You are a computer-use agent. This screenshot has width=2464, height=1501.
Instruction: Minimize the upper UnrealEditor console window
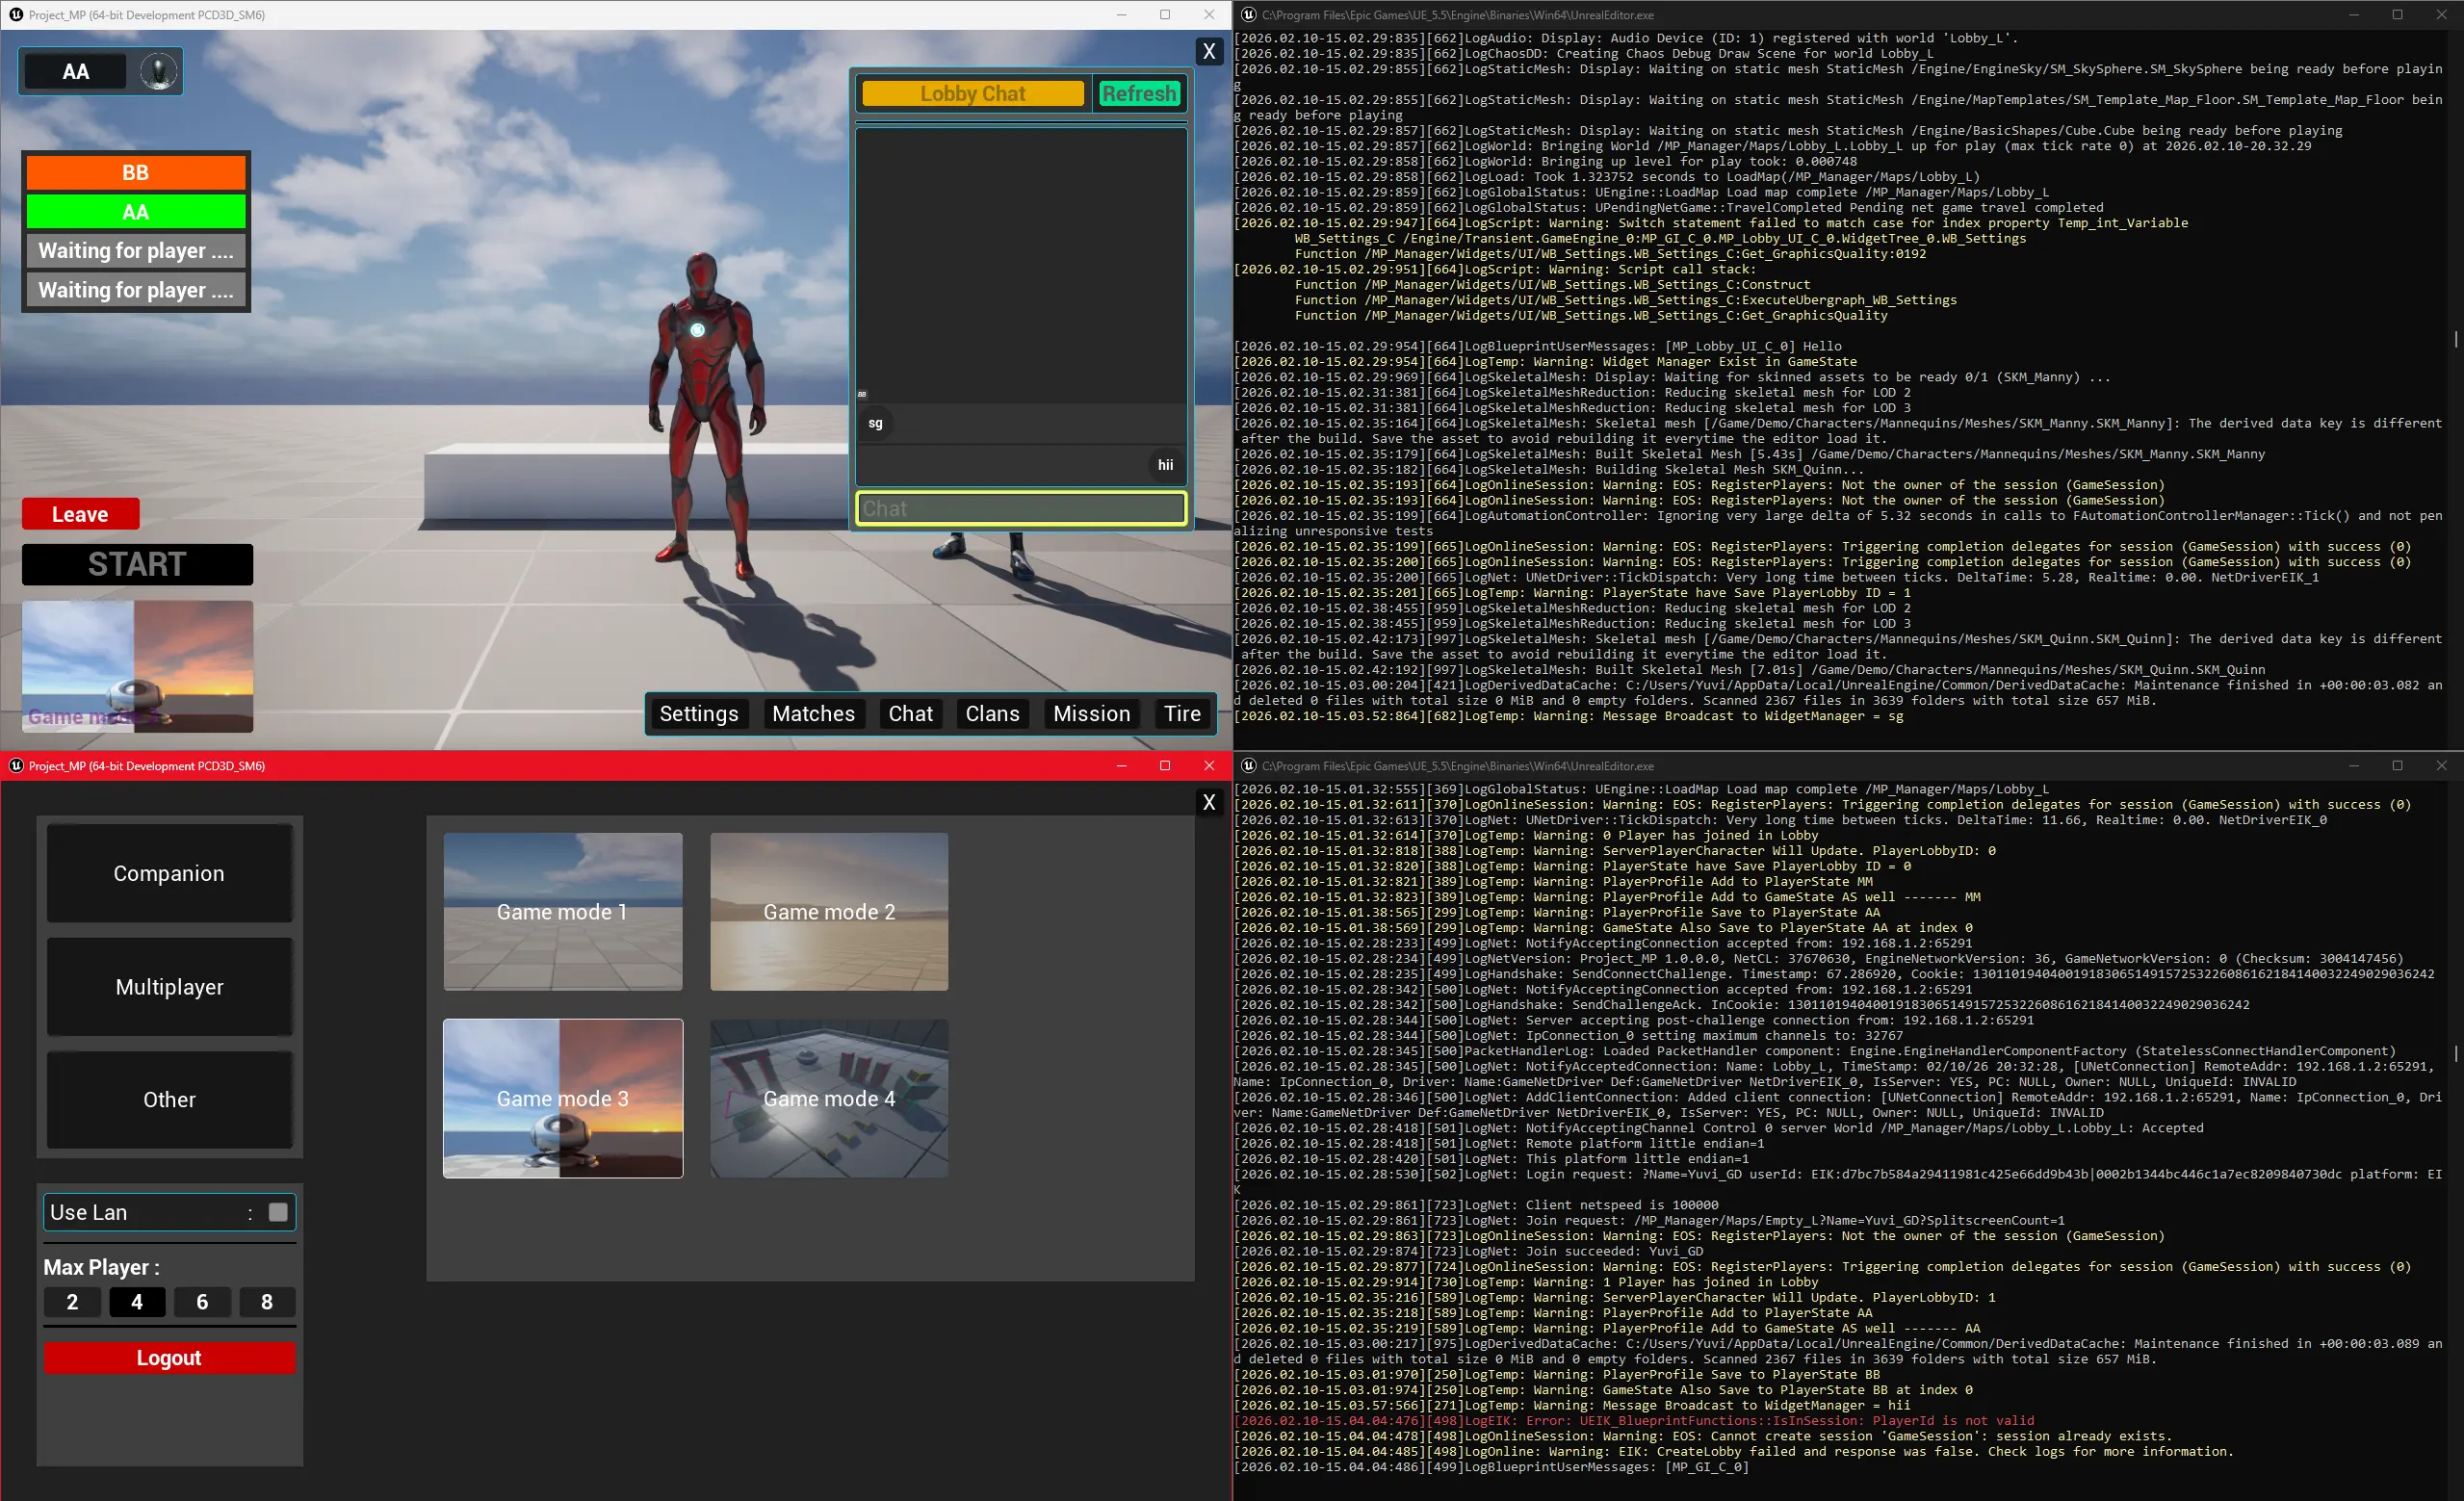click(x=2353, y=15)
